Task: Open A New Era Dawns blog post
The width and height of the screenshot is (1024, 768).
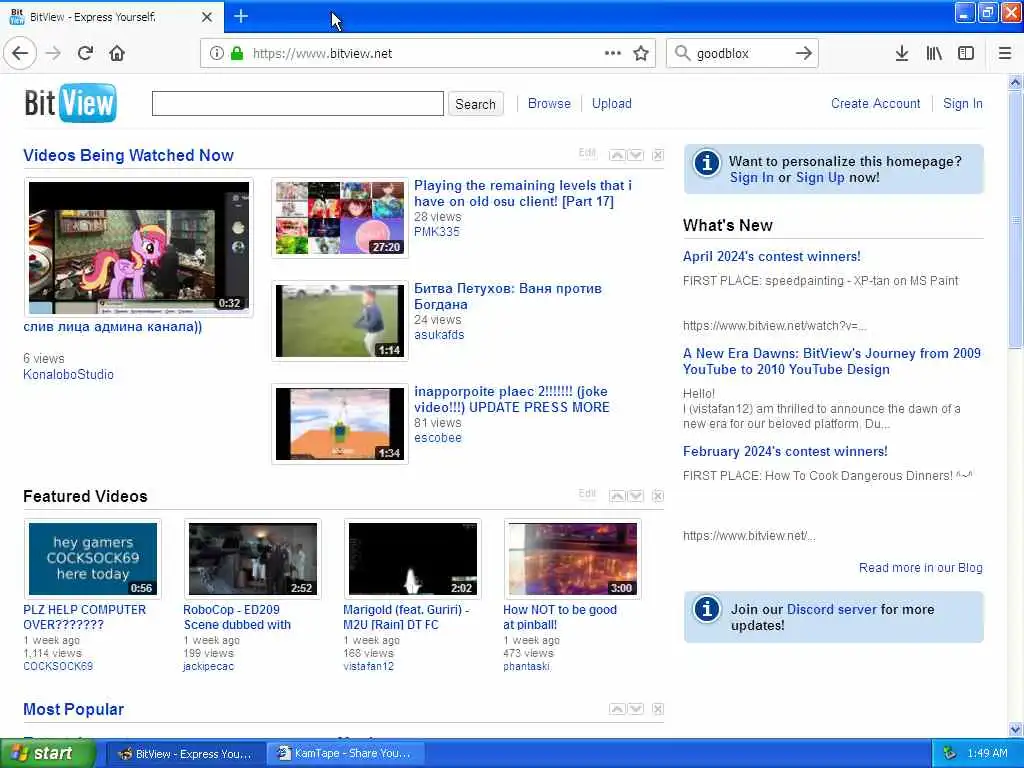Action: [831, 361]
